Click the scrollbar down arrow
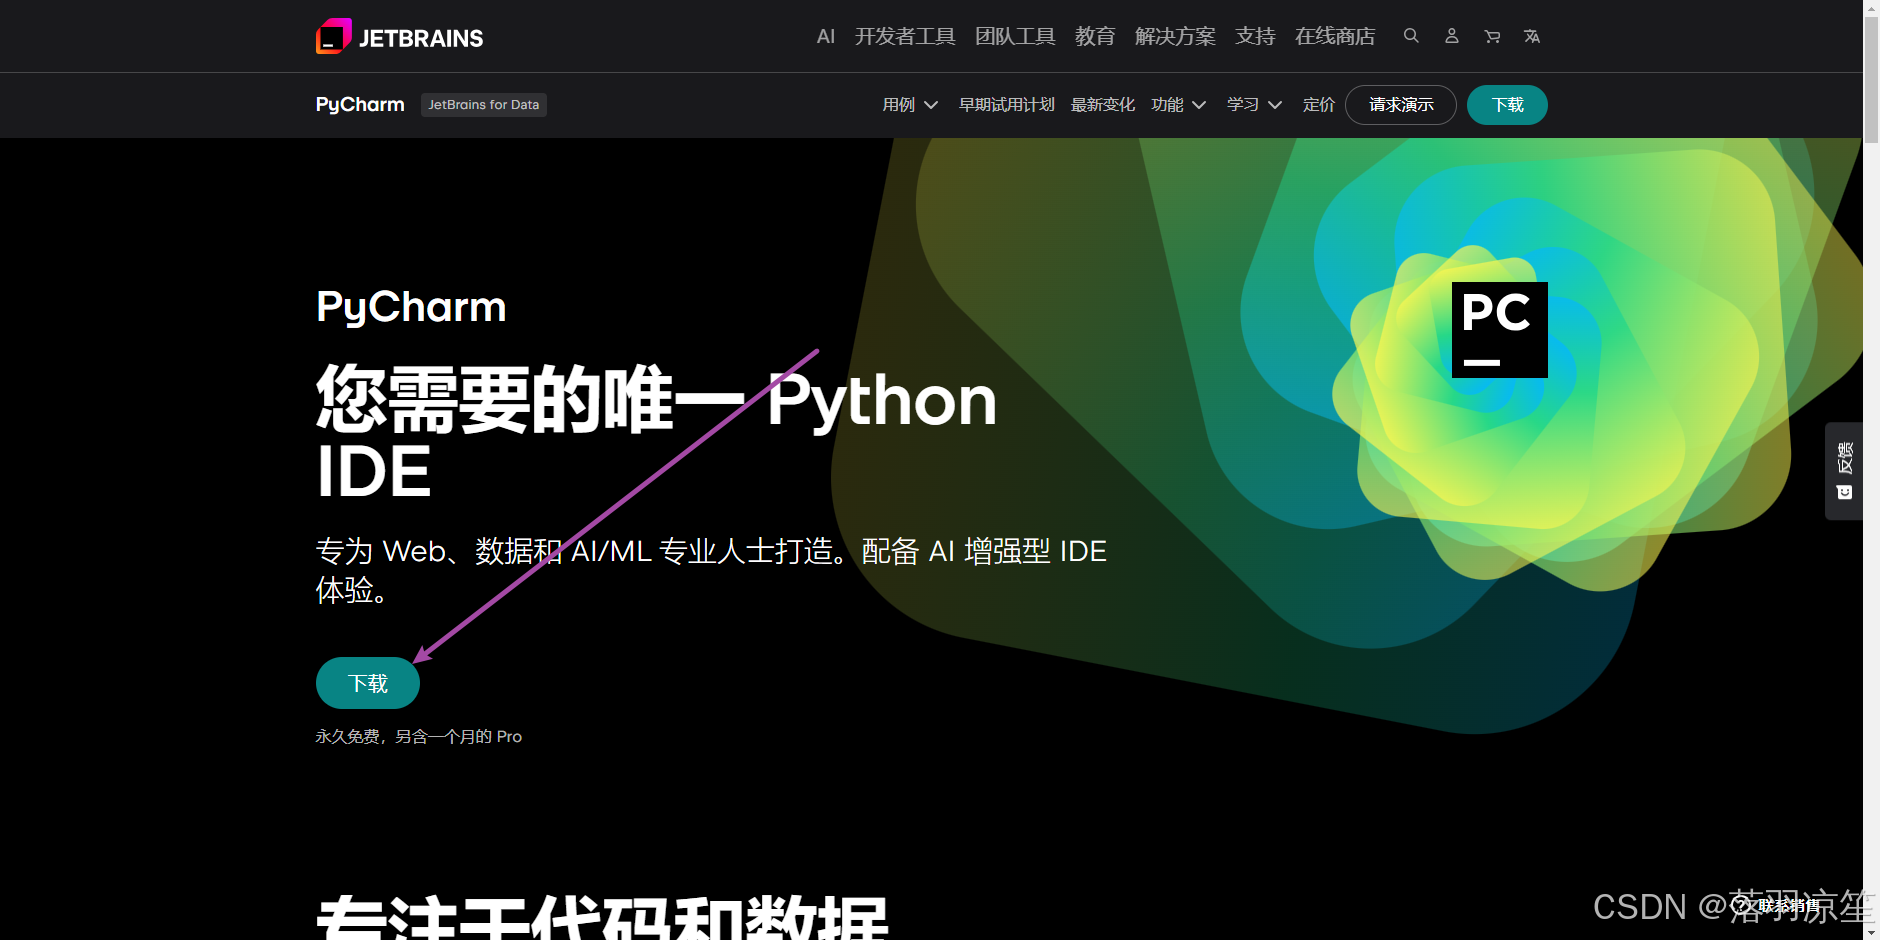 tap(1871, 932)
